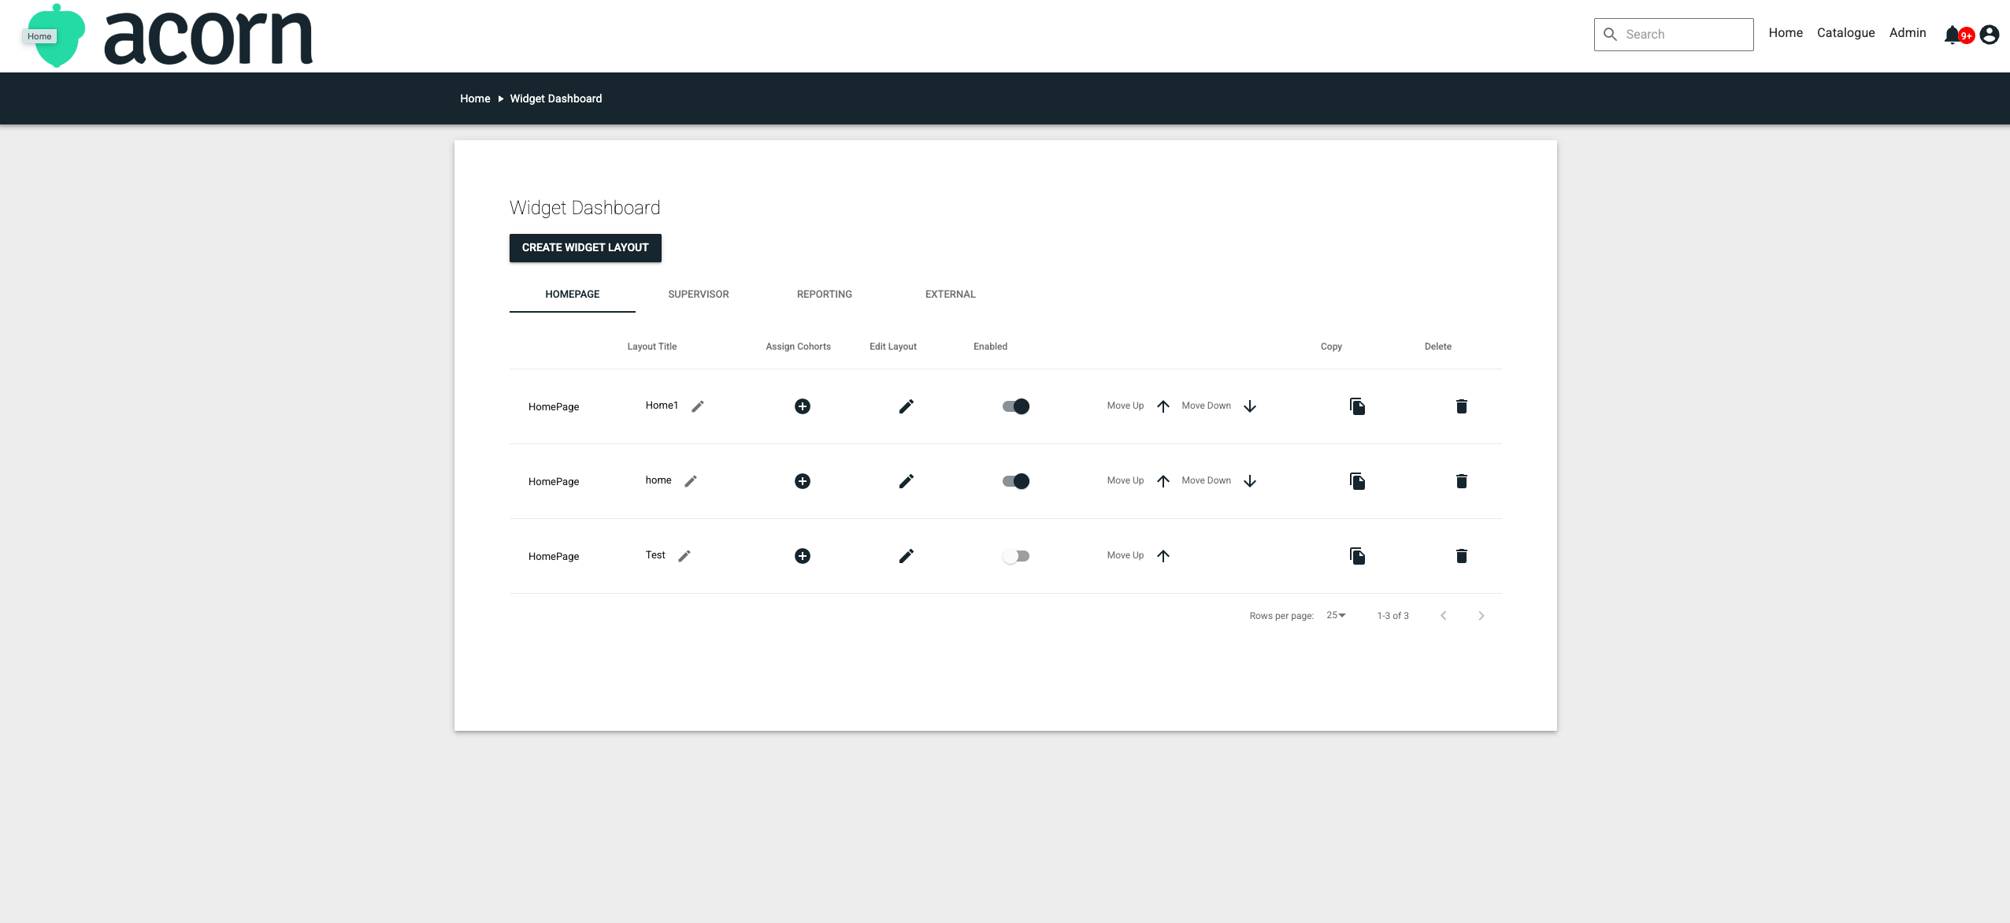2010x923 pixels.
Task: Click the Assign Cohorts plus icon for Test
Action: [x=802, y=555]
